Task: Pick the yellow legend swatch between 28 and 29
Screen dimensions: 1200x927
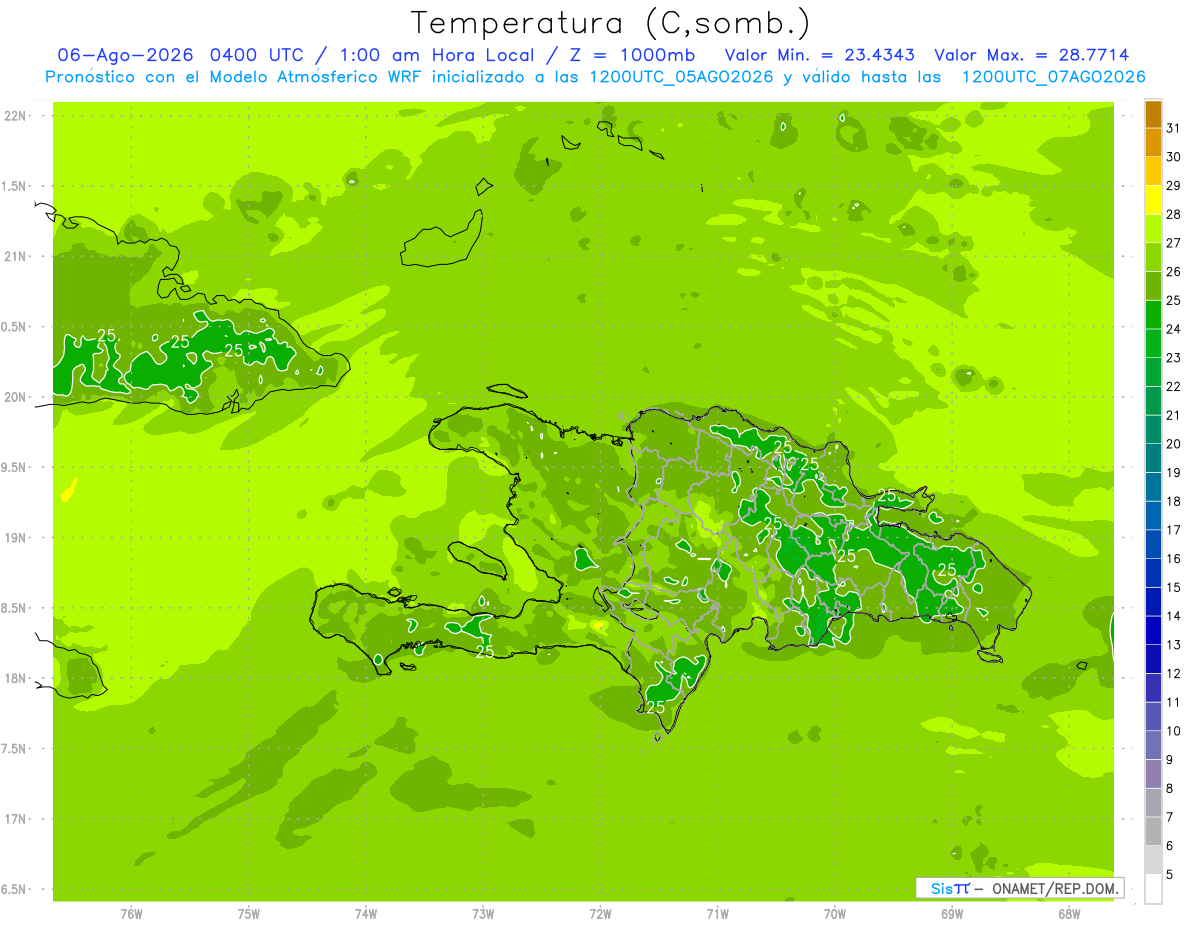Action: (1153, 200)
